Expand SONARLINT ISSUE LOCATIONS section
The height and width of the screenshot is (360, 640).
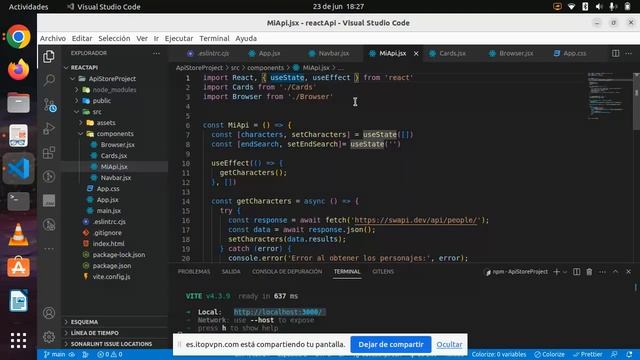click(x=114, y=344)
